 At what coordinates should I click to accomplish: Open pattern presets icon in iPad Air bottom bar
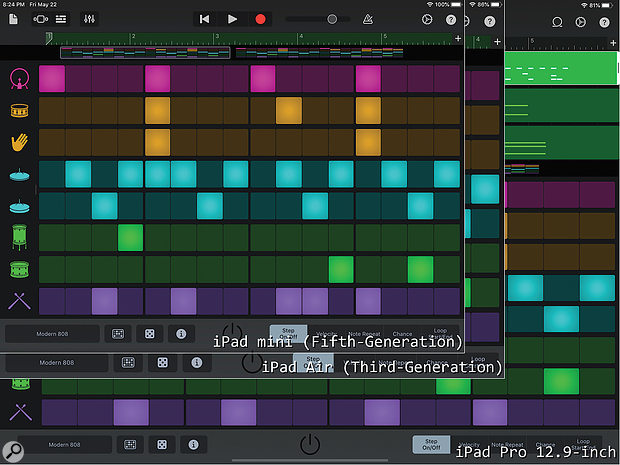point(128,363)
